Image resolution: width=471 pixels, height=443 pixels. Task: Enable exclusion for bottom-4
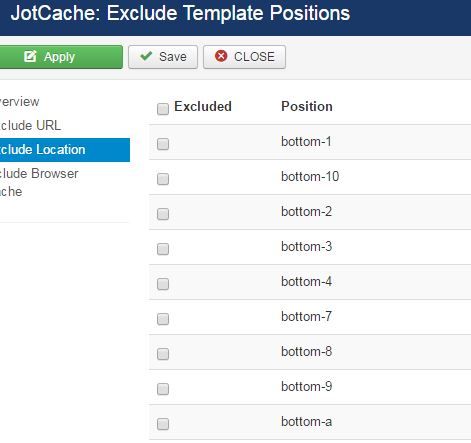163,284
